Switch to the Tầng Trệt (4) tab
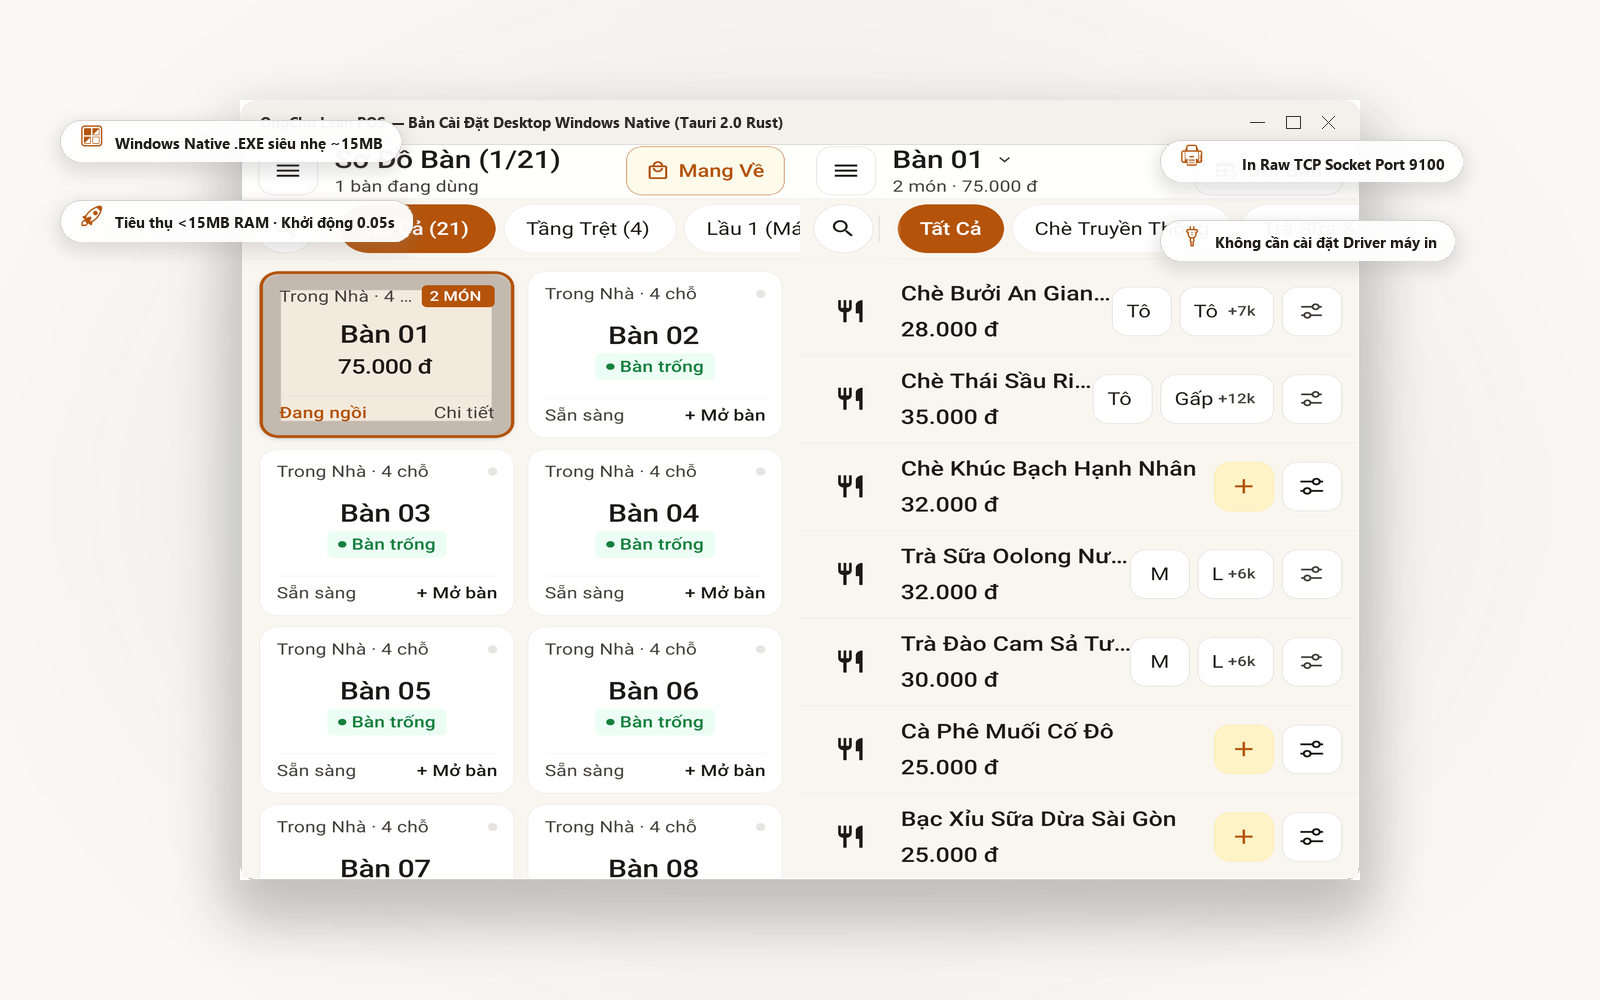This screenshot has width=1600, height=1000. point(588,229)
